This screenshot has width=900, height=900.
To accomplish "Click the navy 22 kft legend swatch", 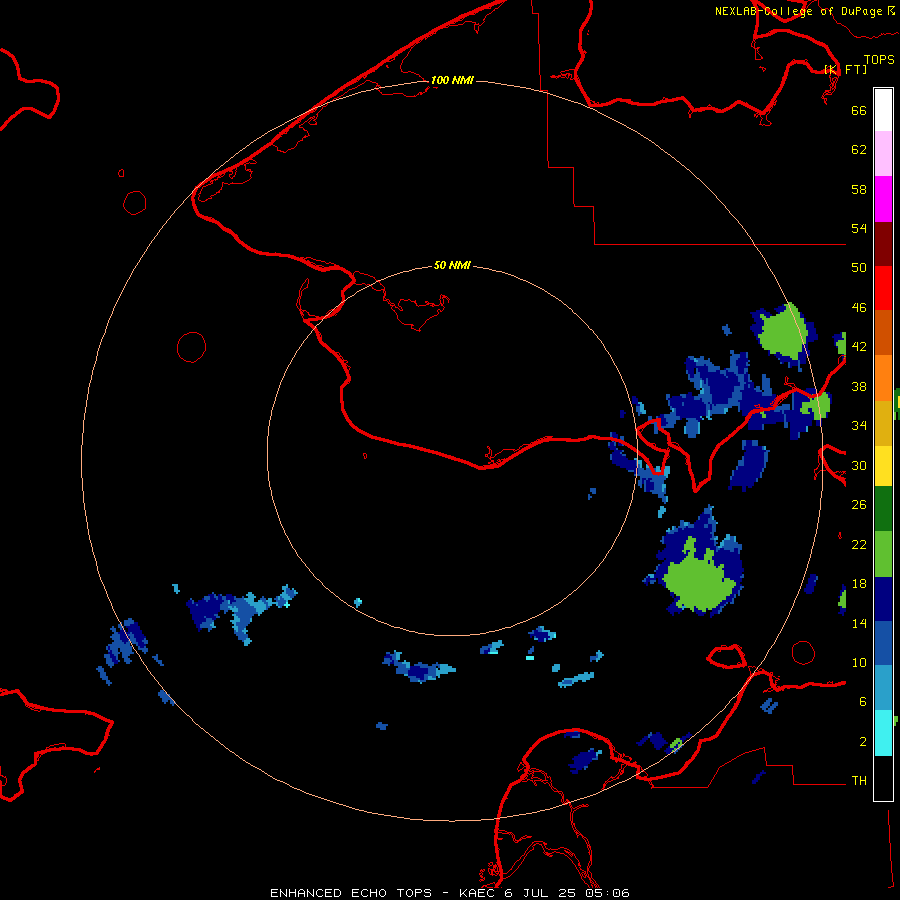I will [883, 599].
